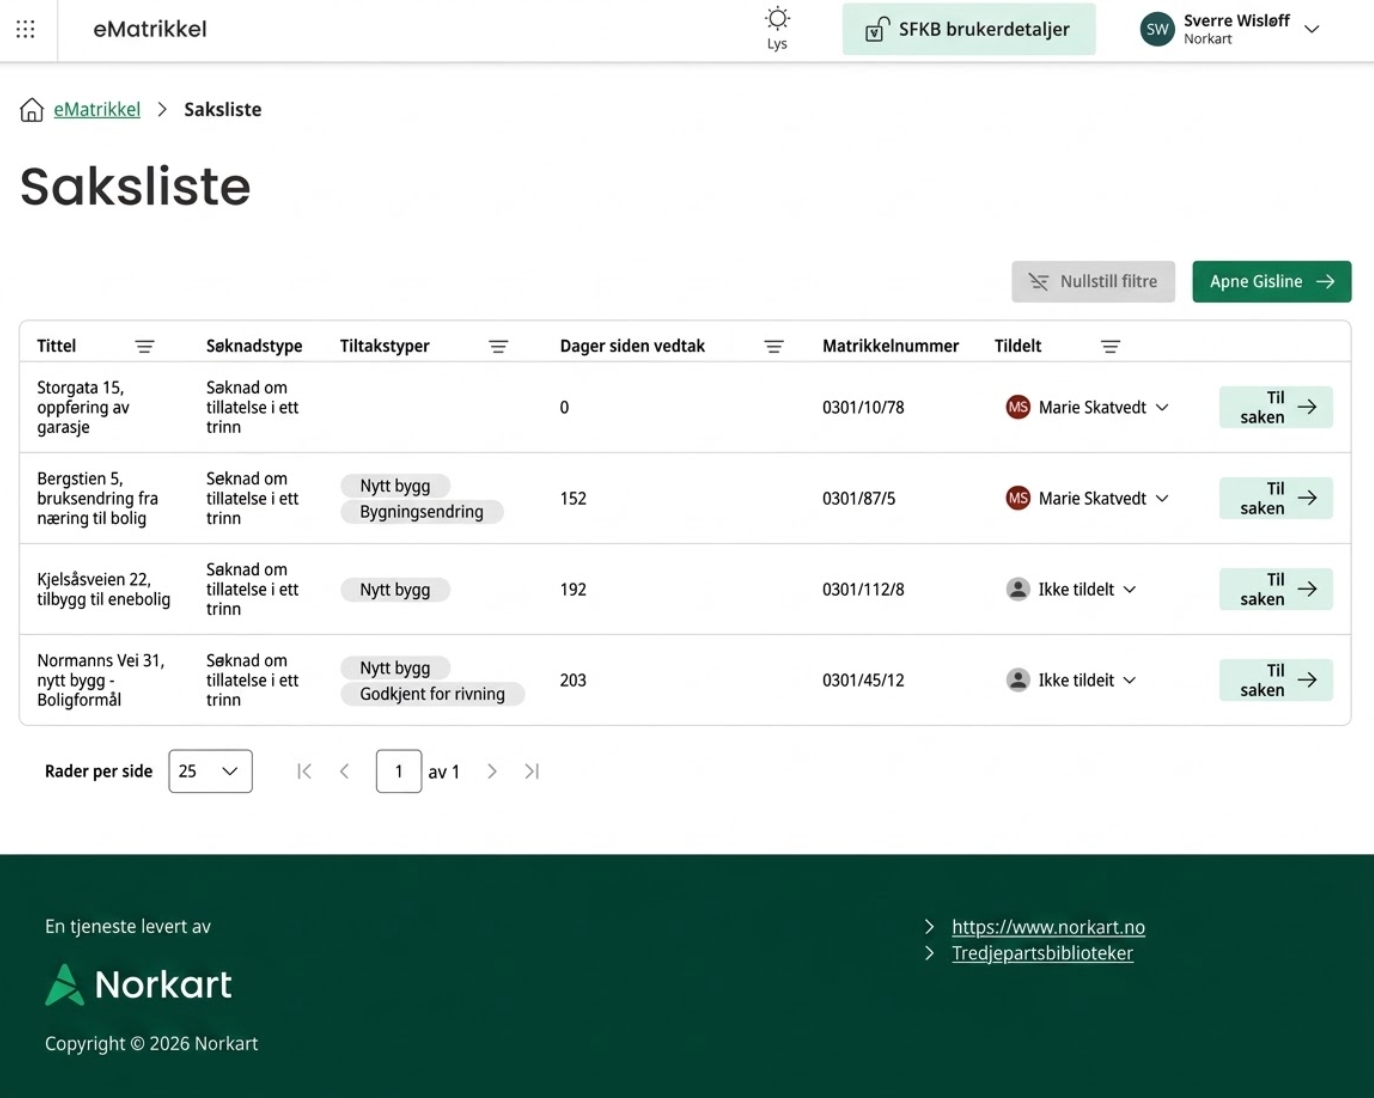Screen dimensions: 1374x1098
Task: Go to home via house icon
Action: pos(32,109)
